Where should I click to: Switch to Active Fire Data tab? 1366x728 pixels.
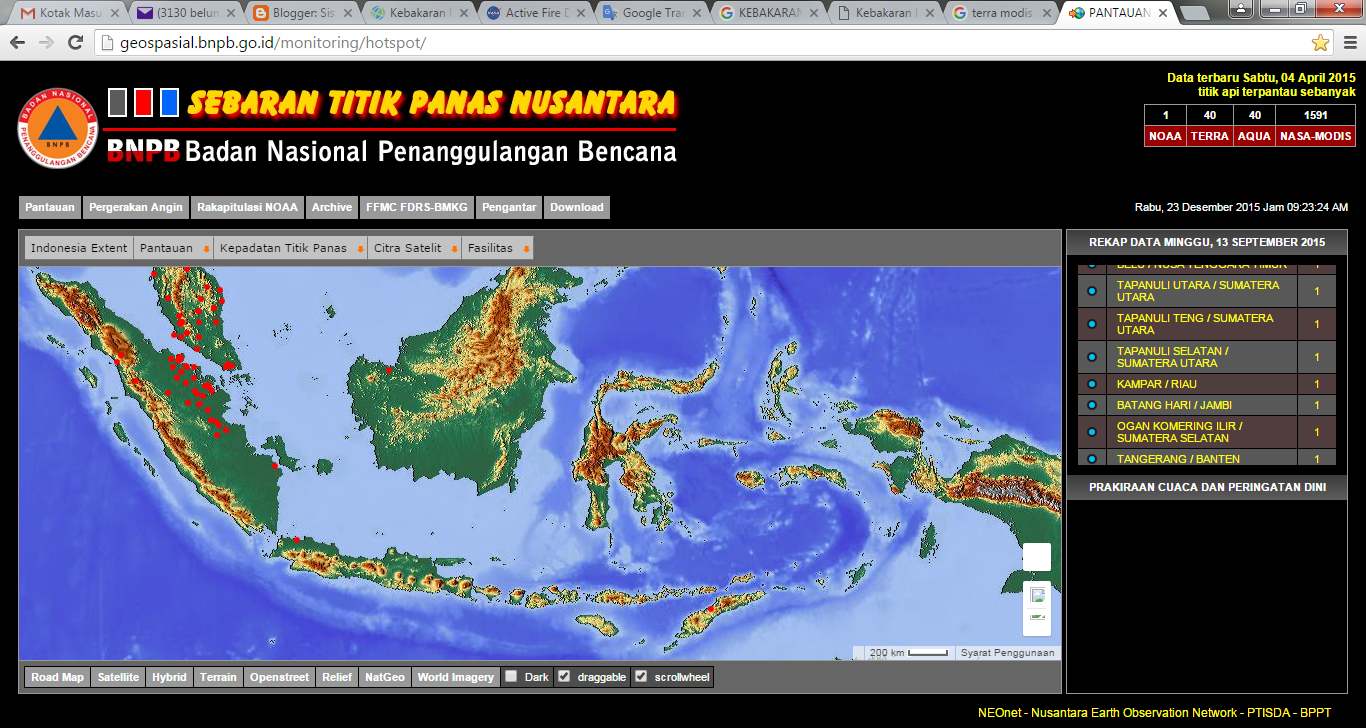coord(534,13)
